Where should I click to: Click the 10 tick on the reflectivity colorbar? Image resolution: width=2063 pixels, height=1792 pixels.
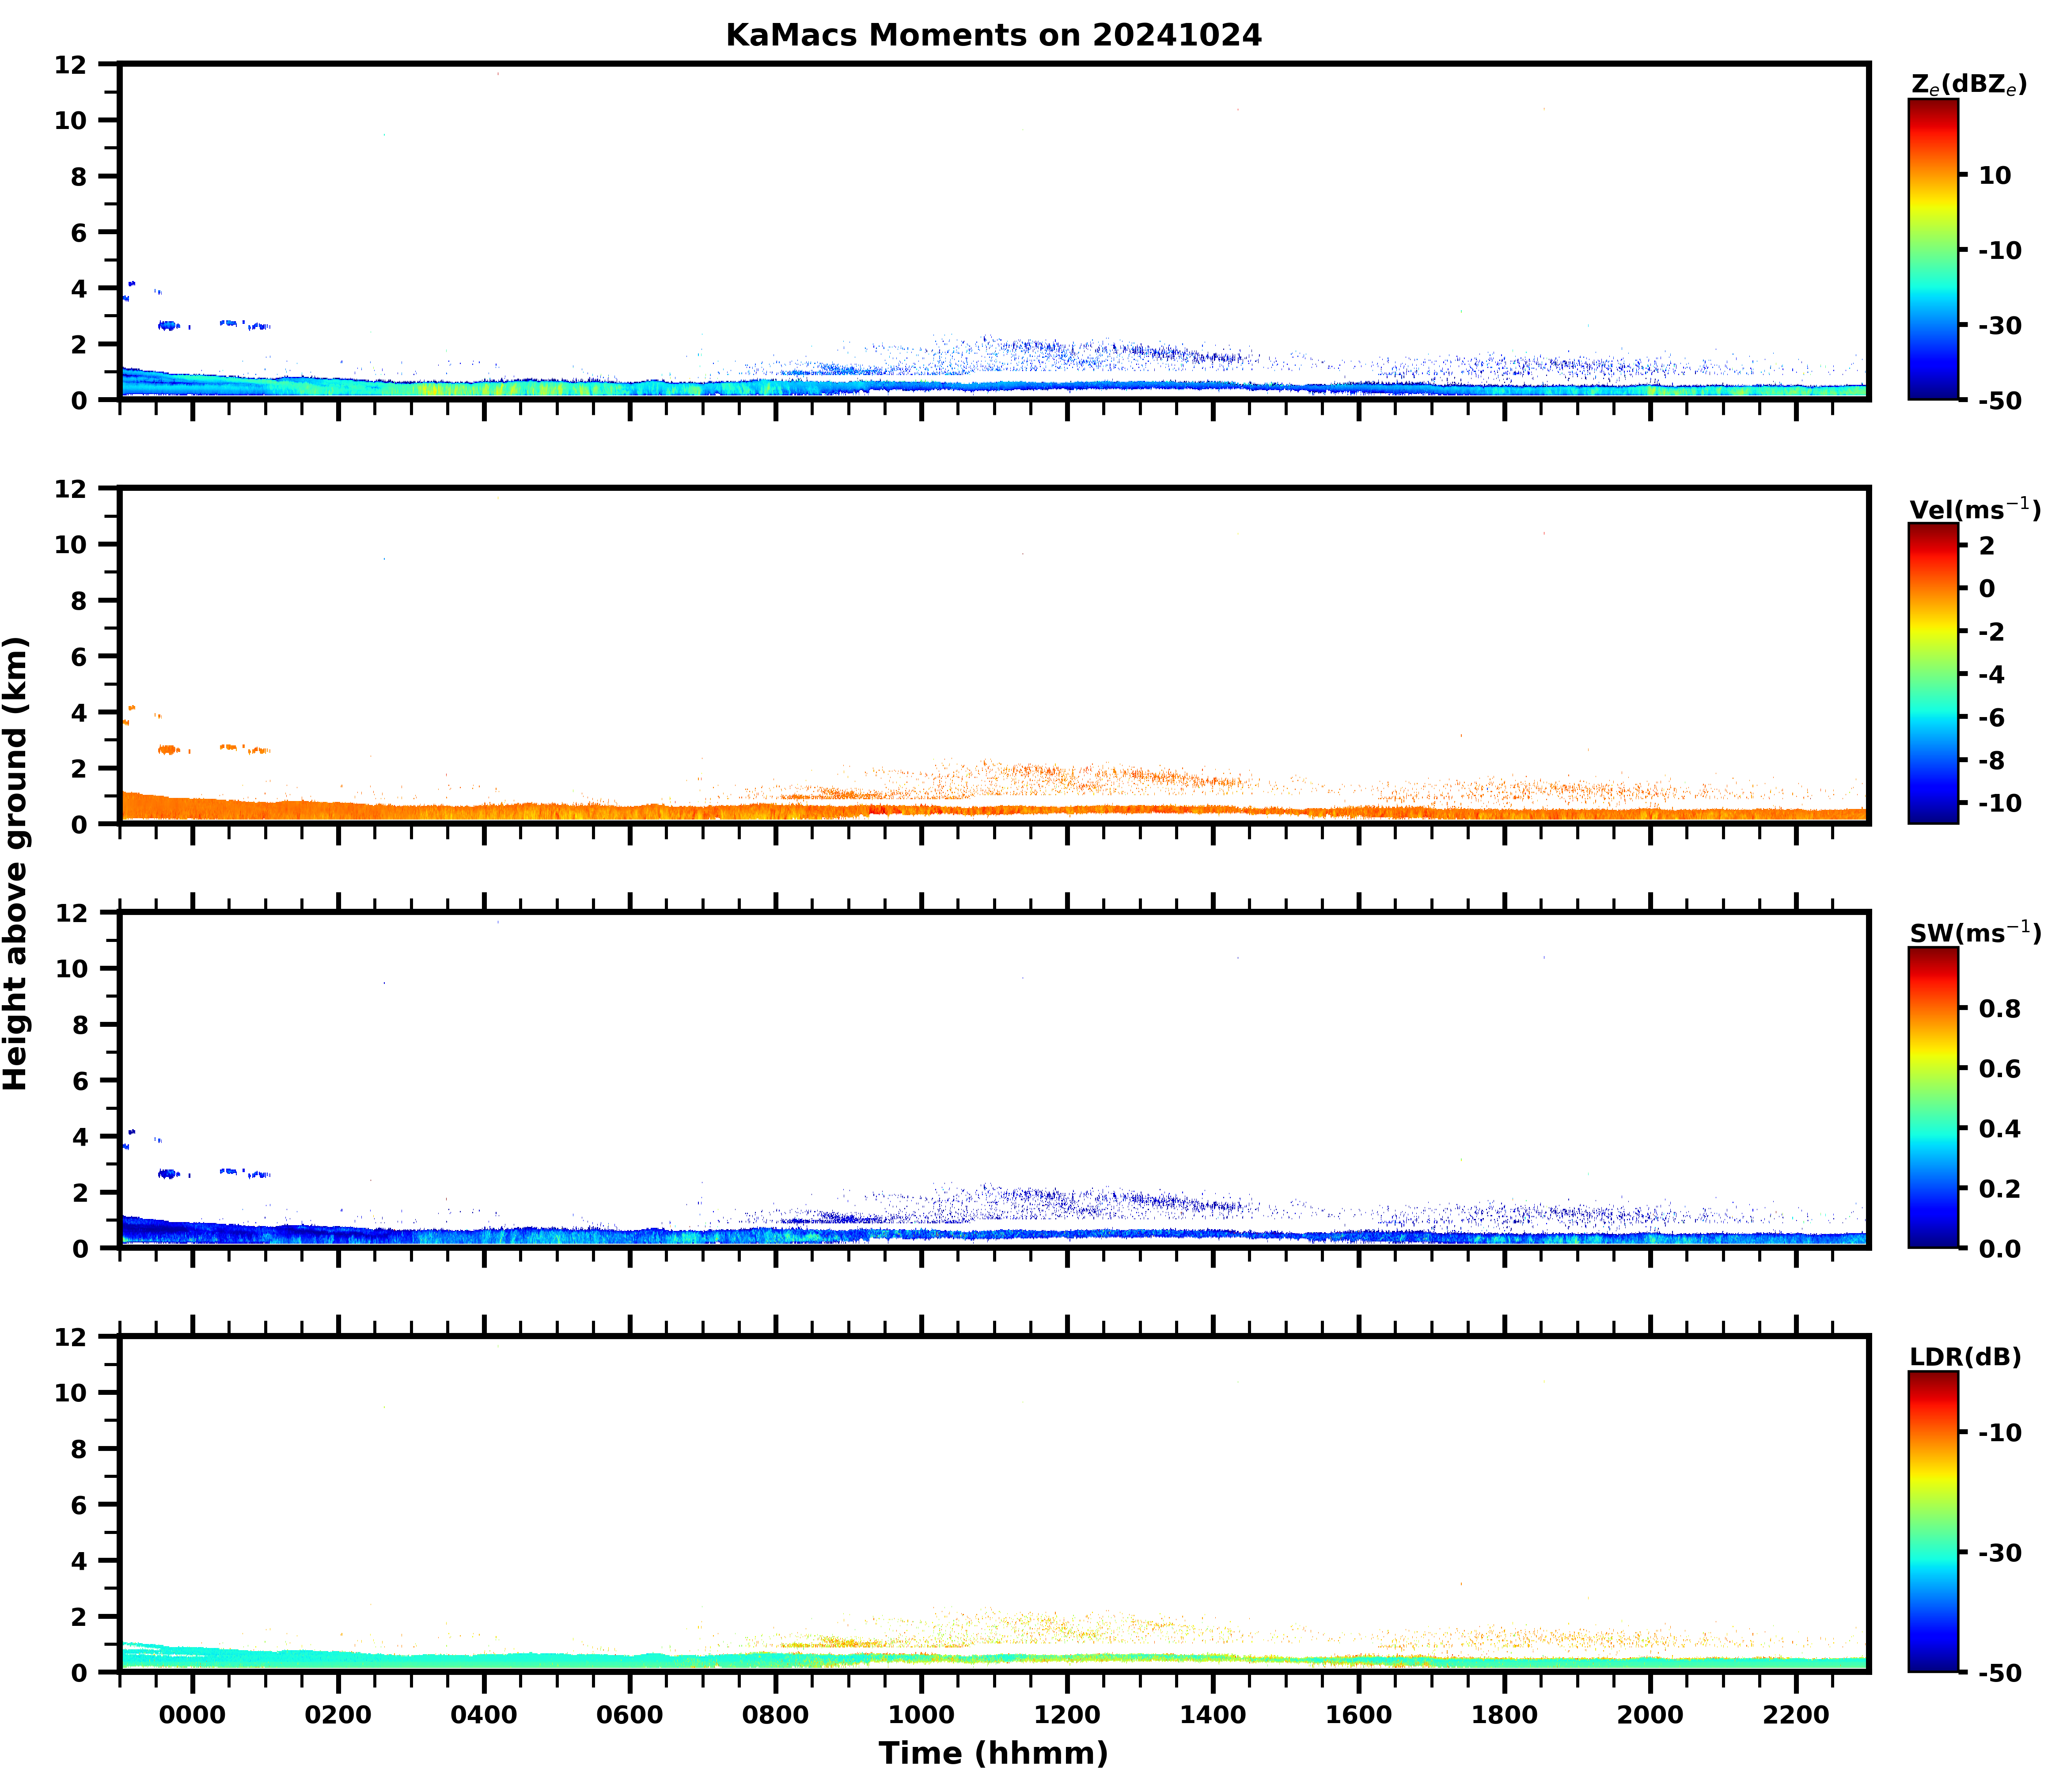[x=1994, y=175]
